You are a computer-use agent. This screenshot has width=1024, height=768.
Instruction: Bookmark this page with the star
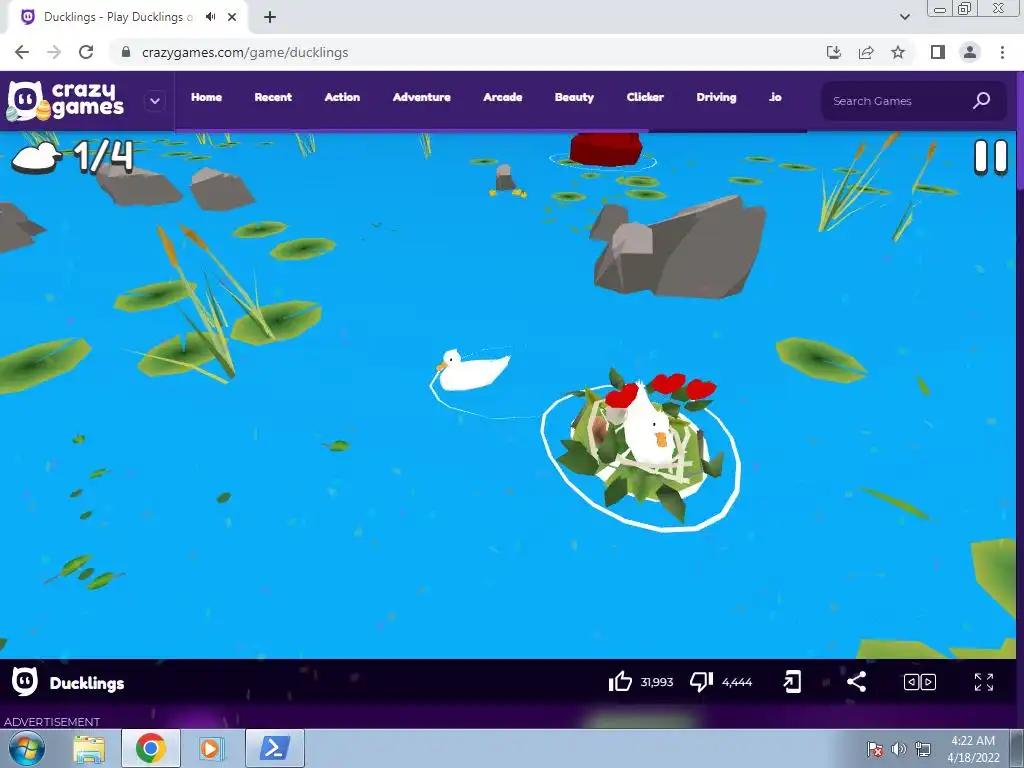[898, 52]
